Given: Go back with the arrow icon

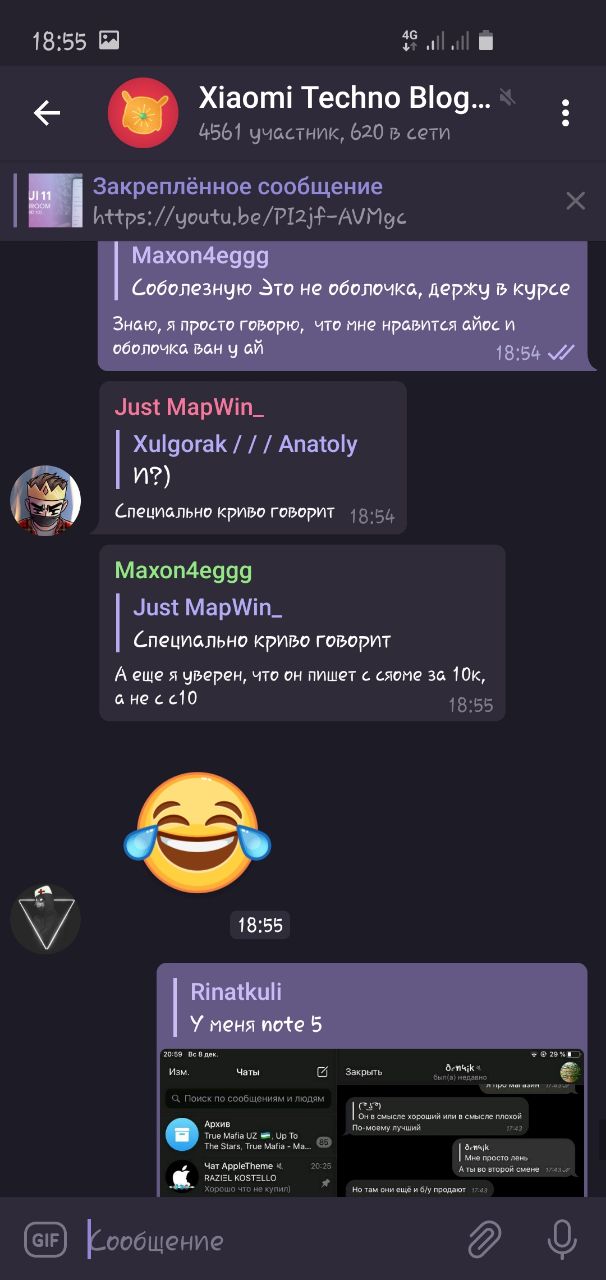Looking at the screenshot, I should [x=47, y=113].
